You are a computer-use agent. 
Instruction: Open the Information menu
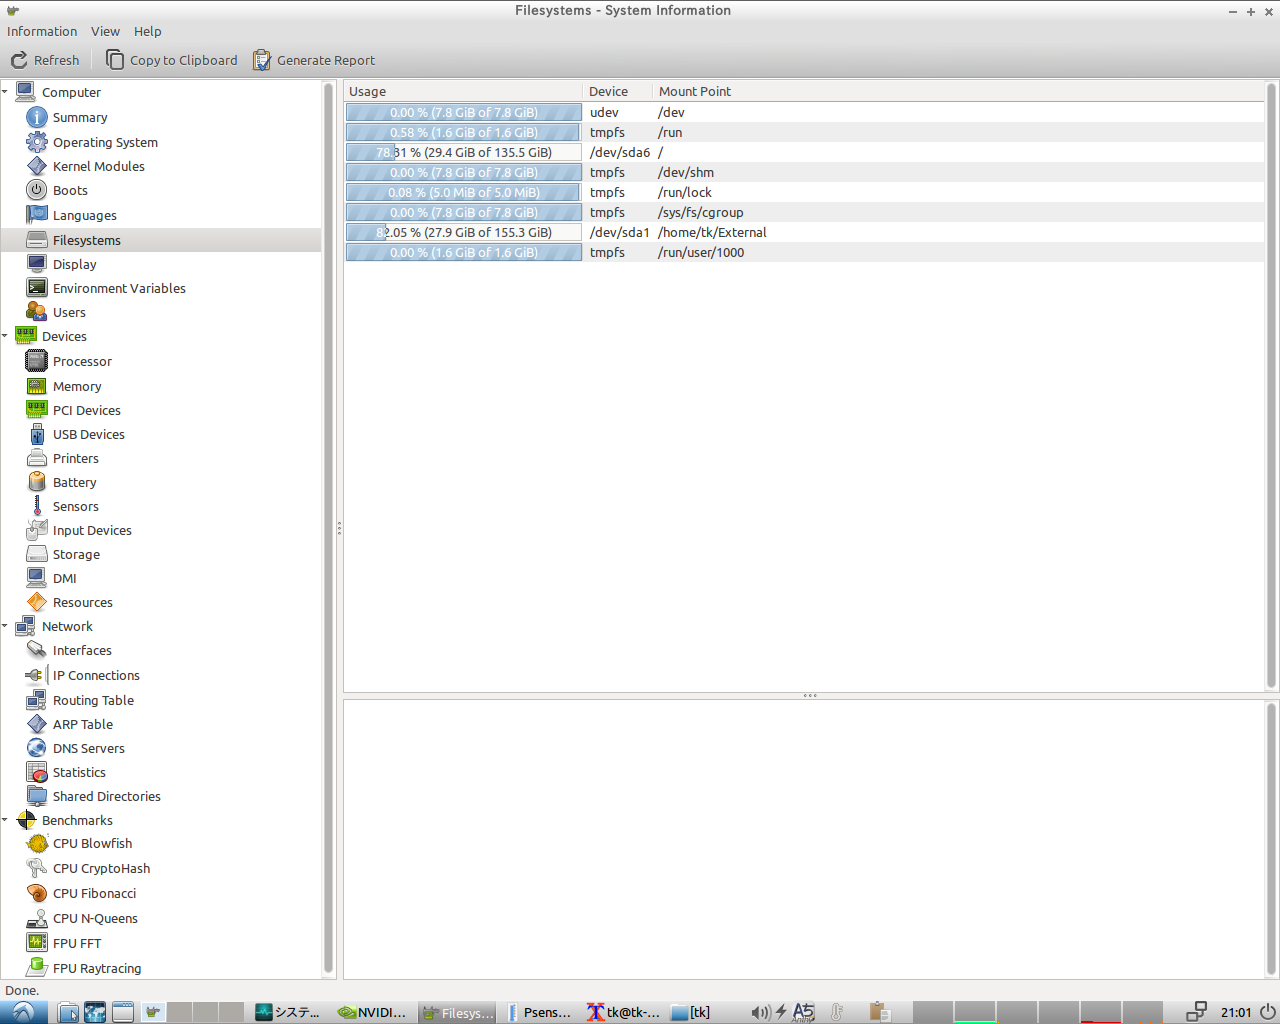click(42, 31)
